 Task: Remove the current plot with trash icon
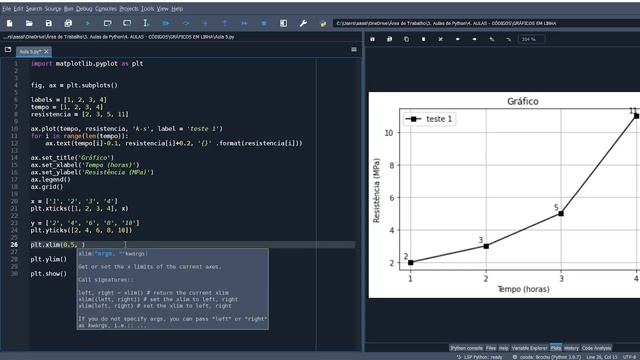pos(423,39)
